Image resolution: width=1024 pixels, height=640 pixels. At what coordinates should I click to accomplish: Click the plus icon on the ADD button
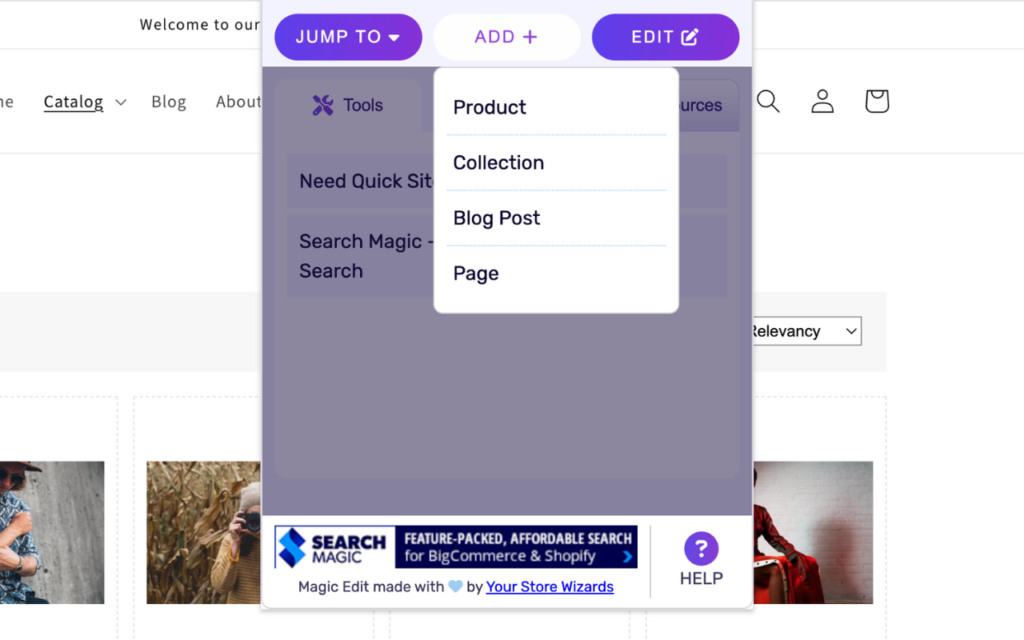pyautogui.click(x=531, y=36)
